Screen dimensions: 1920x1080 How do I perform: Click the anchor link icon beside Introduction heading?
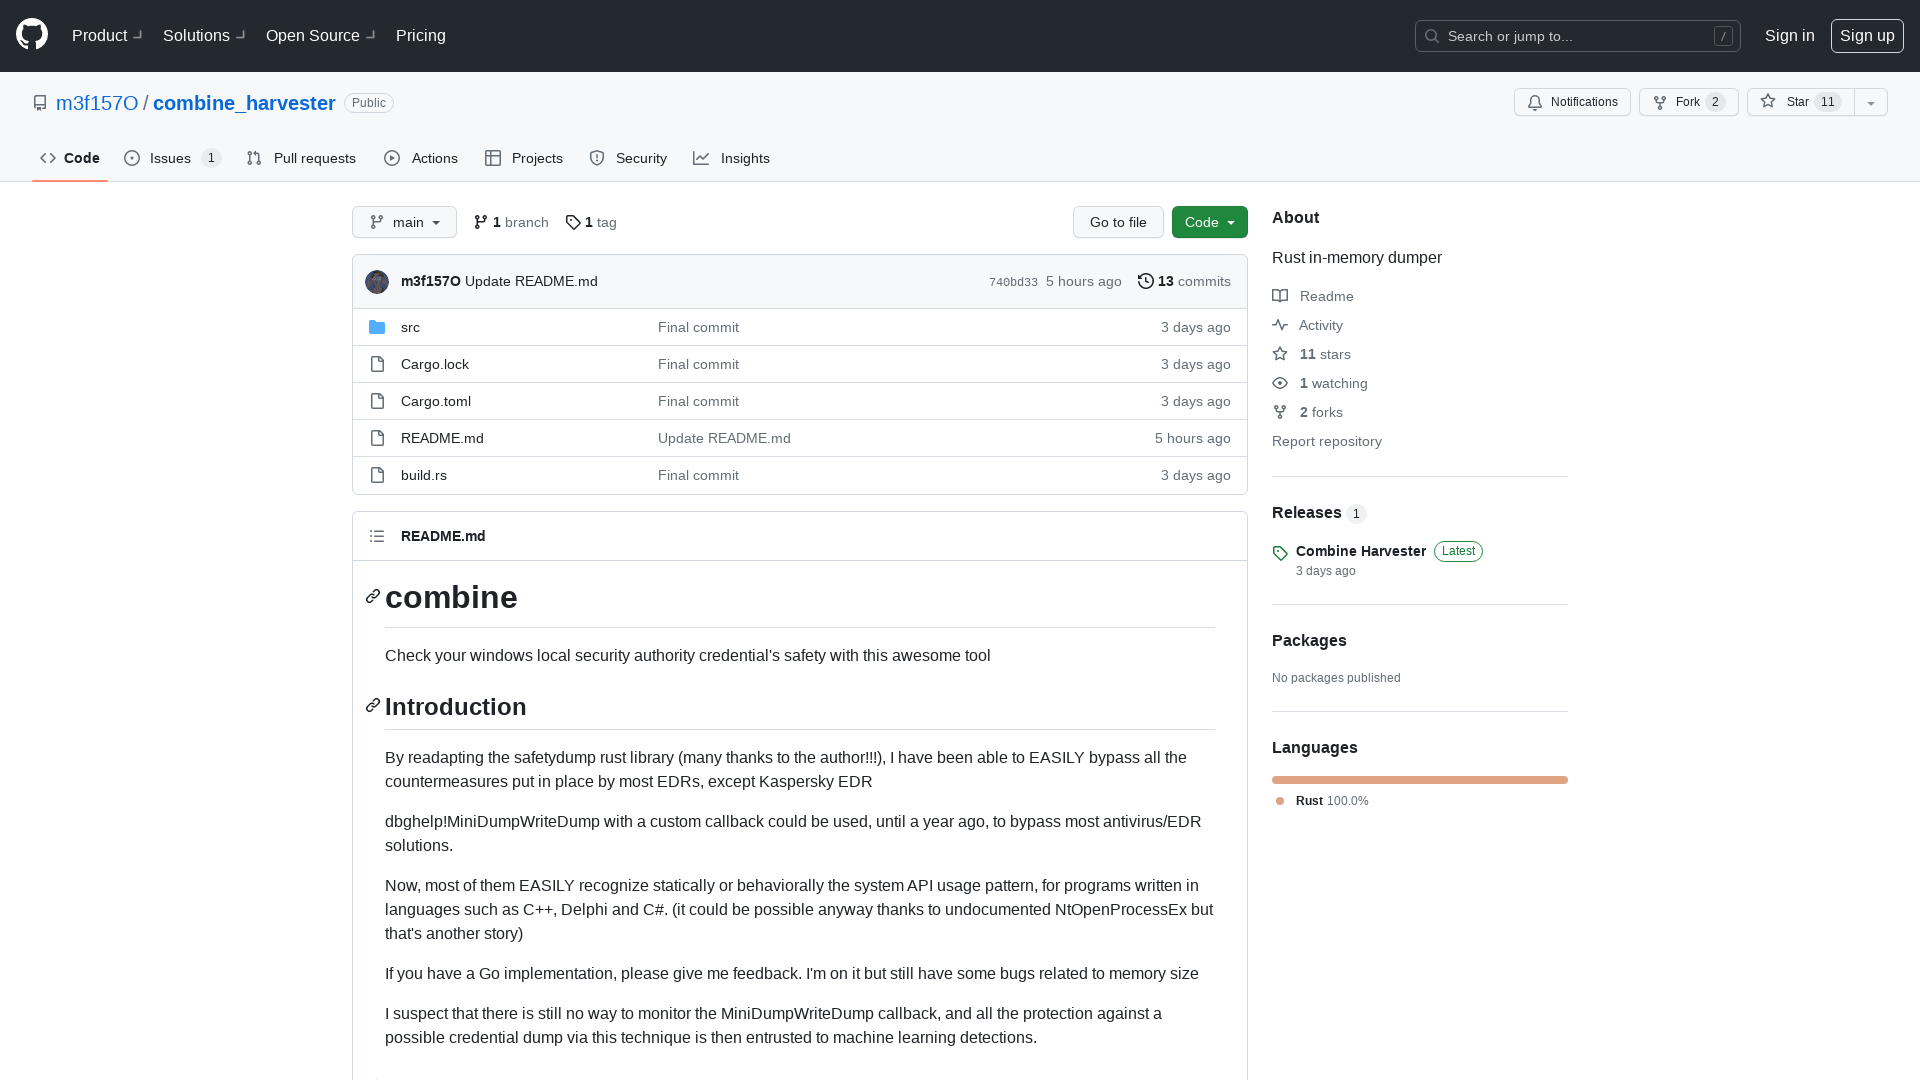(373, 706)
